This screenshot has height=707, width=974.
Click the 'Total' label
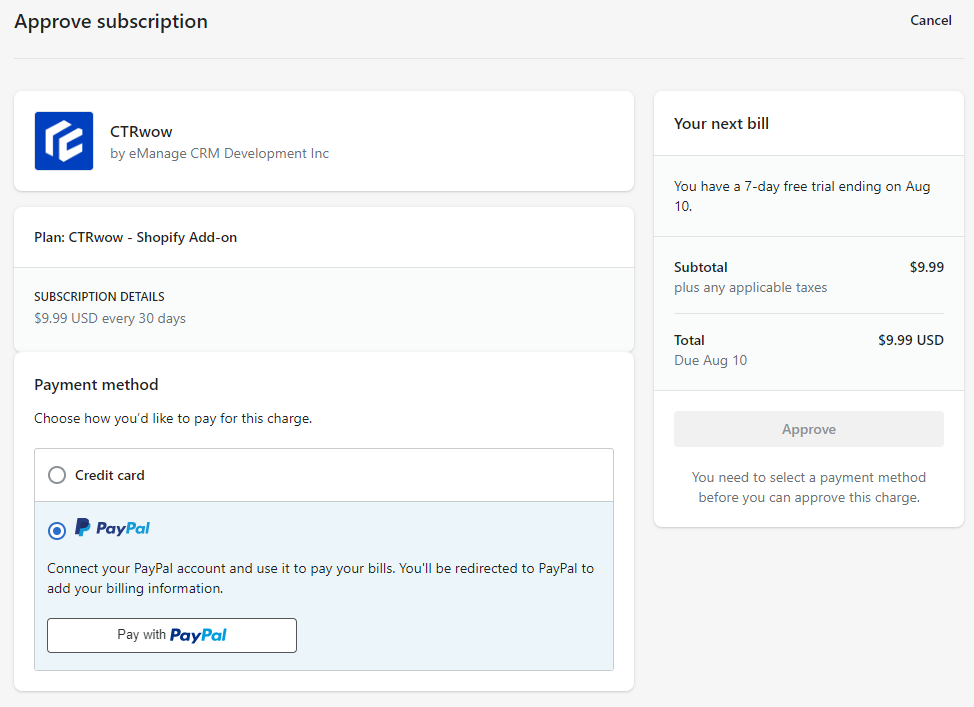690,340
